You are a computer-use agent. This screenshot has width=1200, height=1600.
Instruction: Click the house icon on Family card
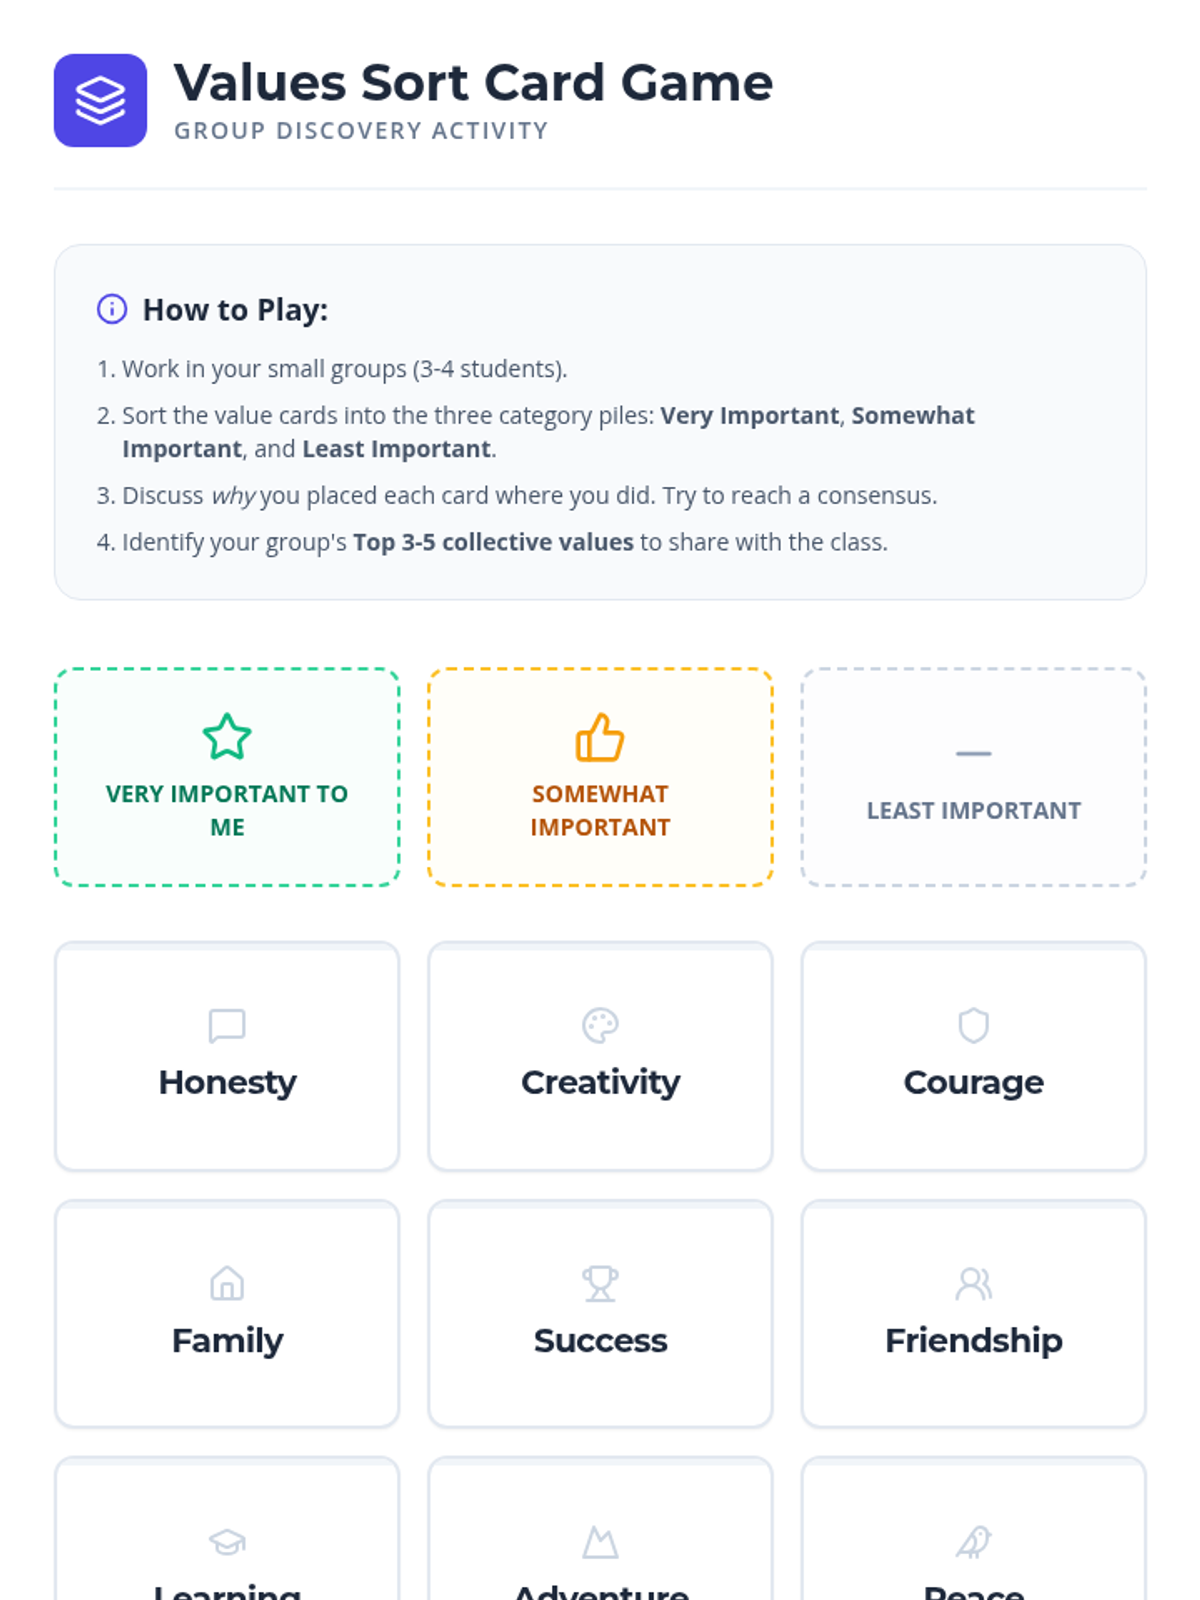[227, 1283]
